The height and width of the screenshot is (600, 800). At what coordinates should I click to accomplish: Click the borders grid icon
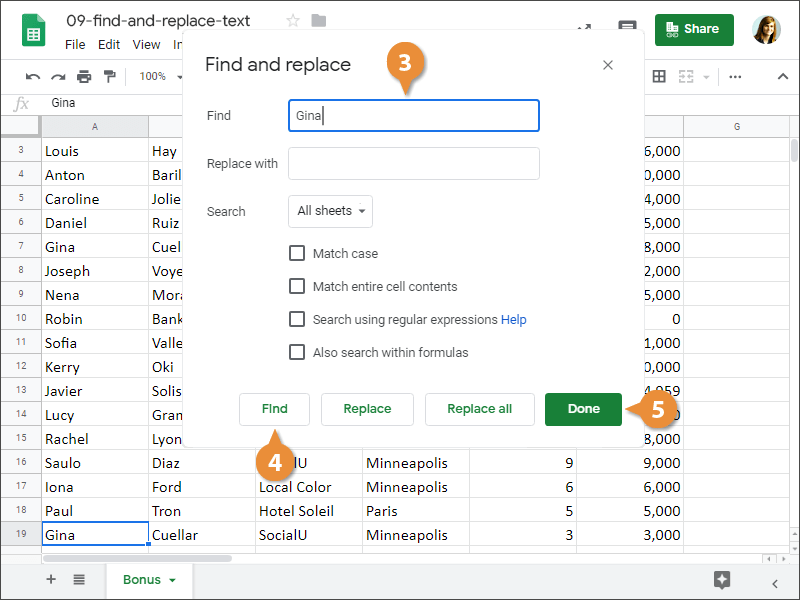point(659,77)
